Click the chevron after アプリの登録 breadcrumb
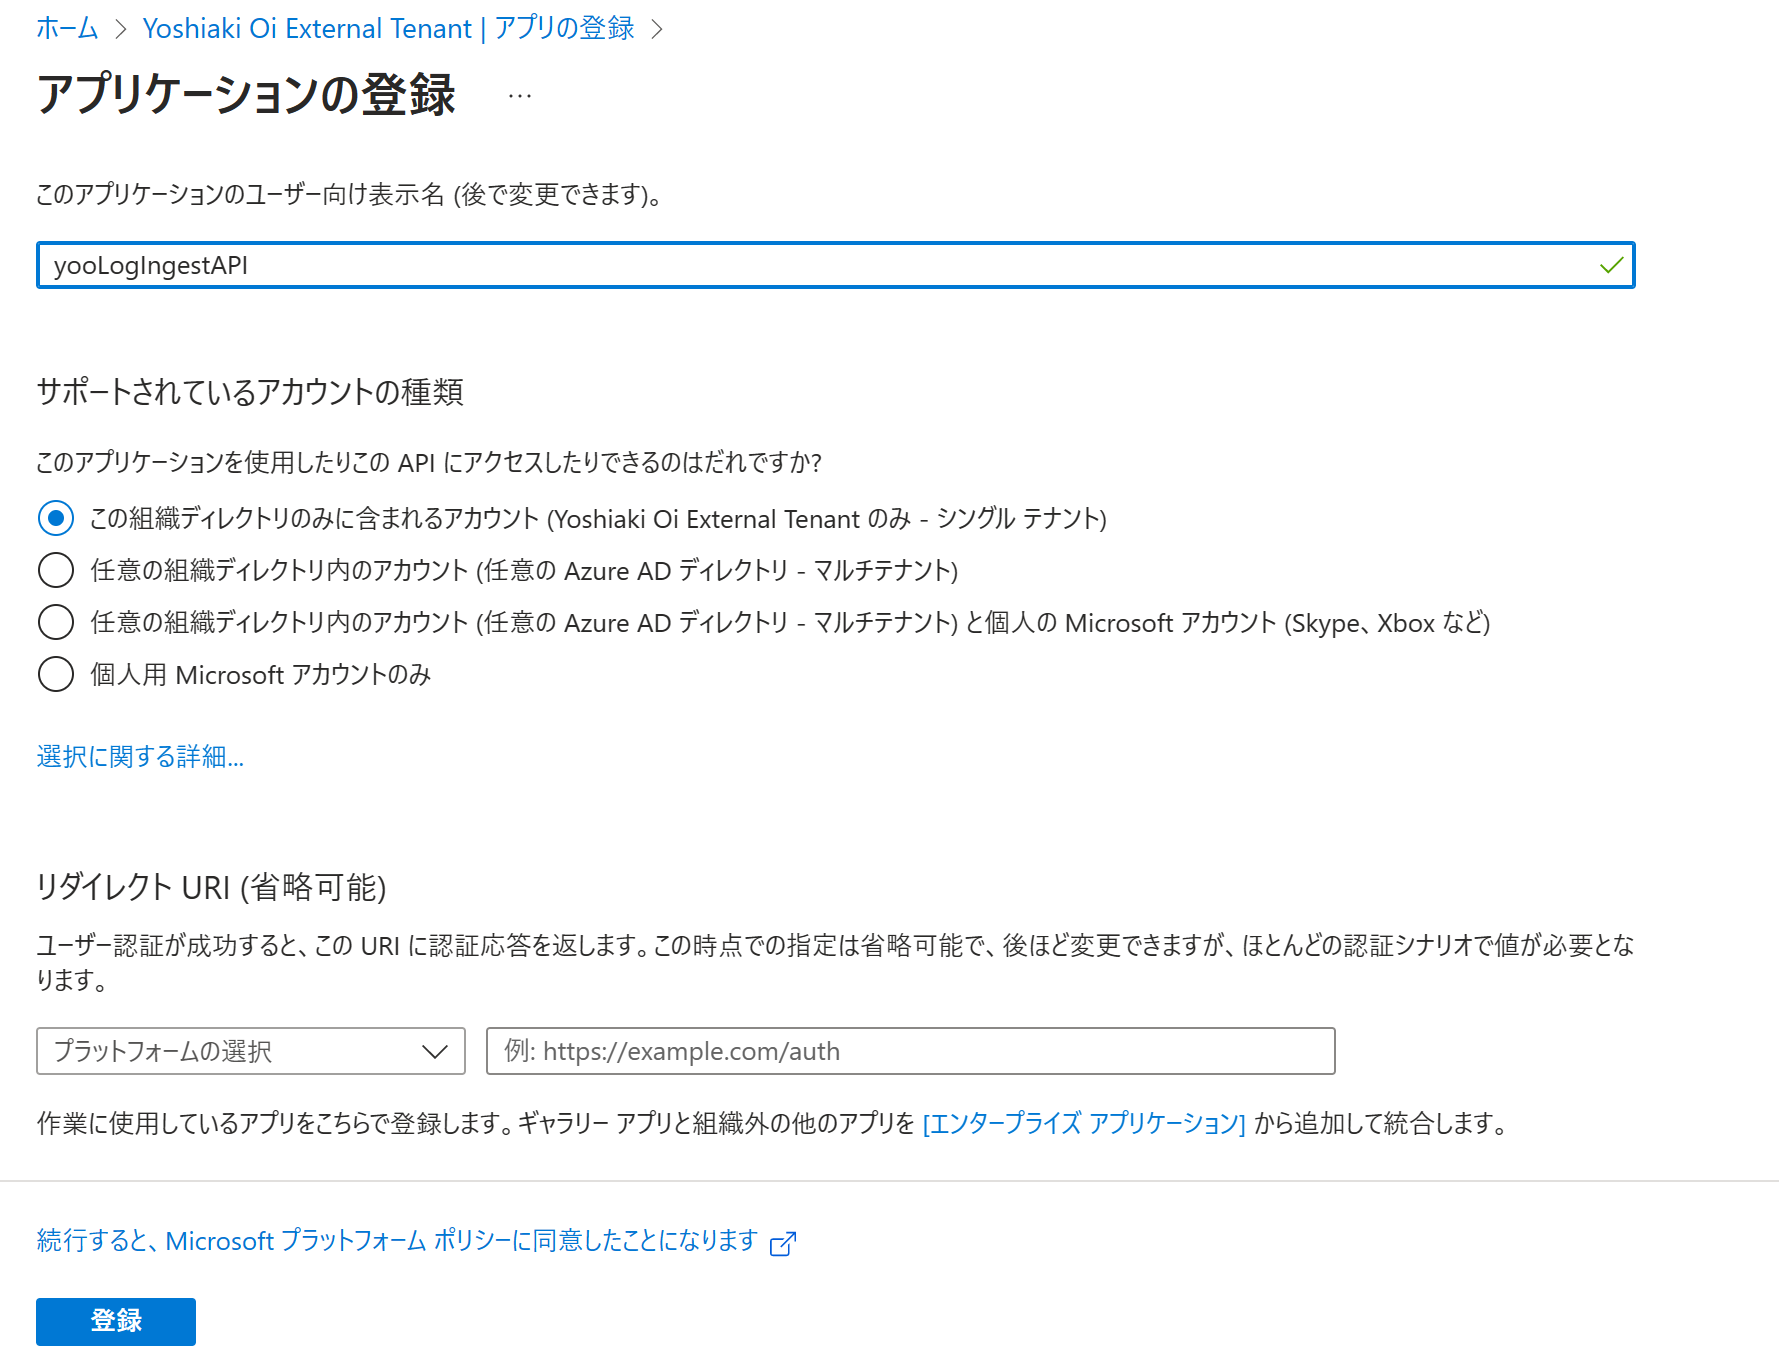The image size is (1779, 1366). pyautogui.click(x=657, y=29)
